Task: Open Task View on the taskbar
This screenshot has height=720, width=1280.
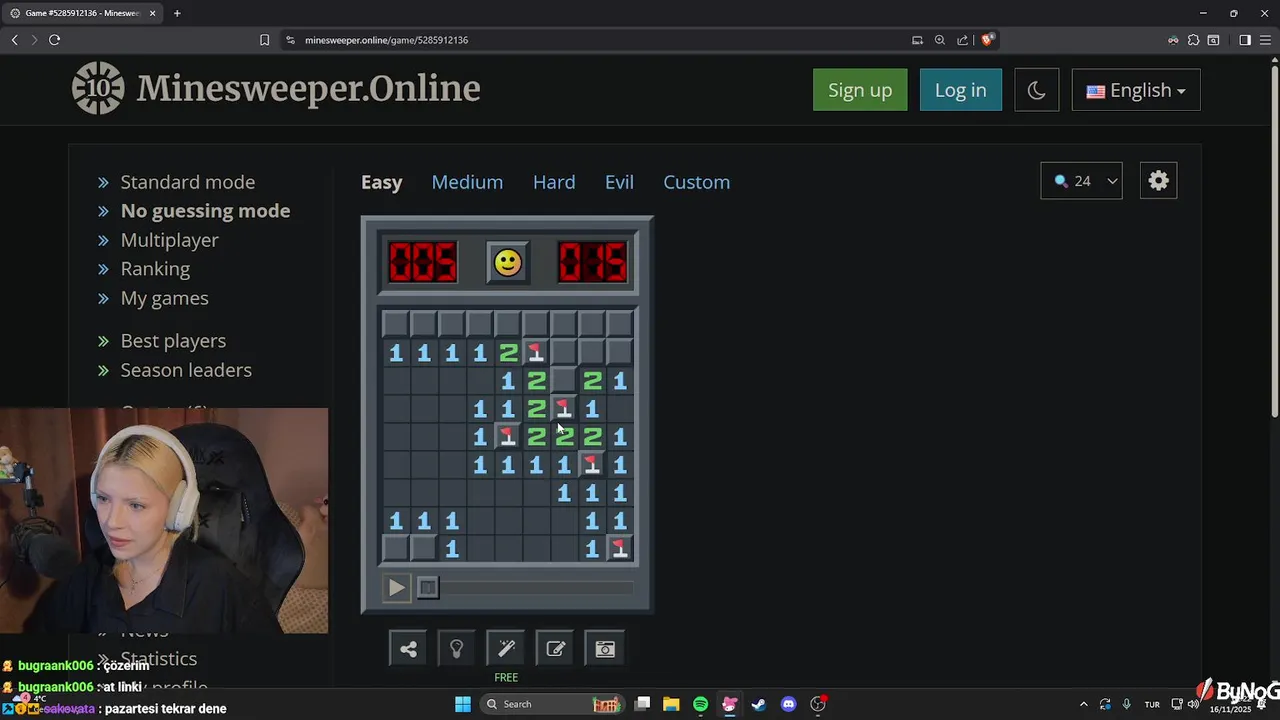Action: click(643, 704)
